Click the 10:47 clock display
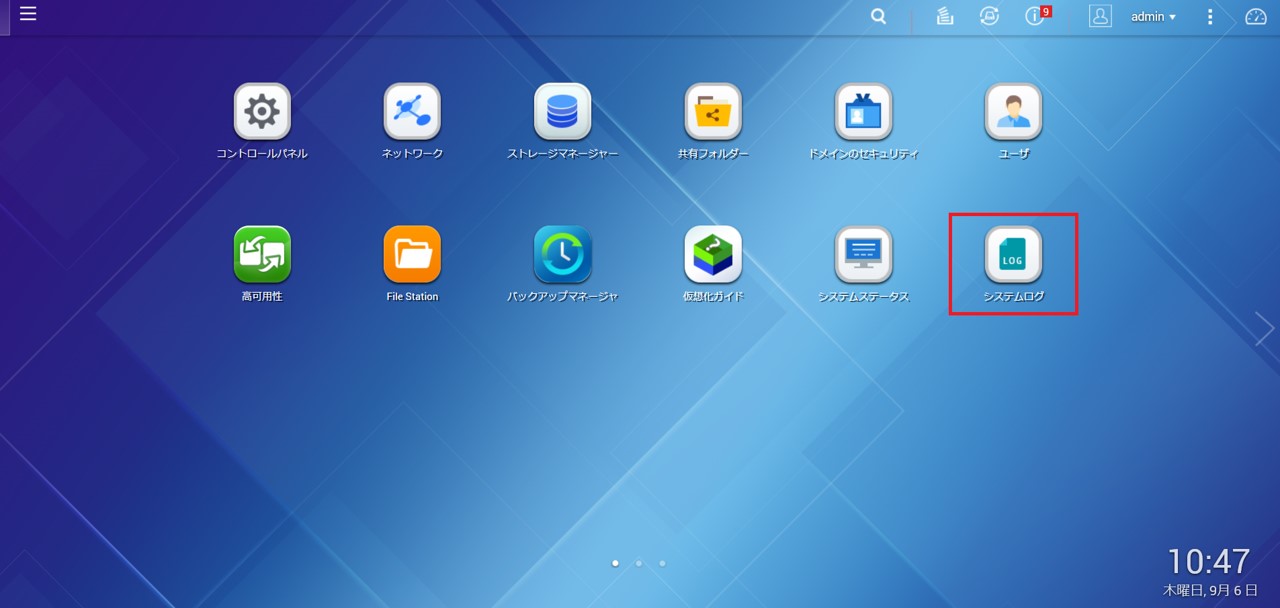 (1209, 561)
